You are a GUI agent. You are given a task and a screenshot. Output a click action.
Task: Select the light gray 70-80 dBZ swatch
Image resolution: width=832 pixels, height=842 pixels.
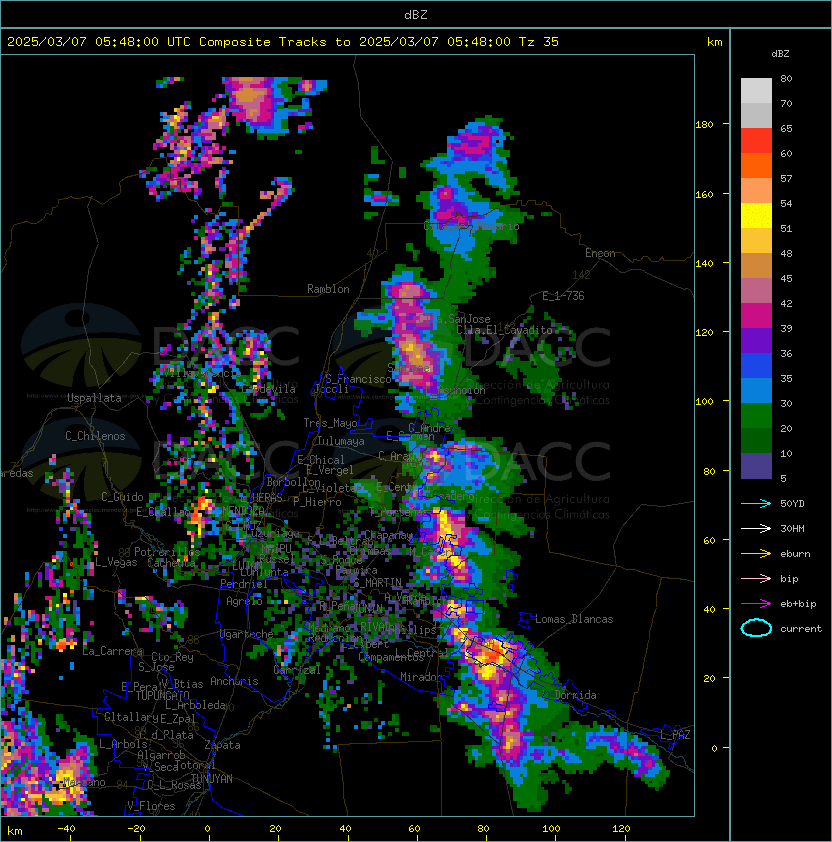pos(756,91)
